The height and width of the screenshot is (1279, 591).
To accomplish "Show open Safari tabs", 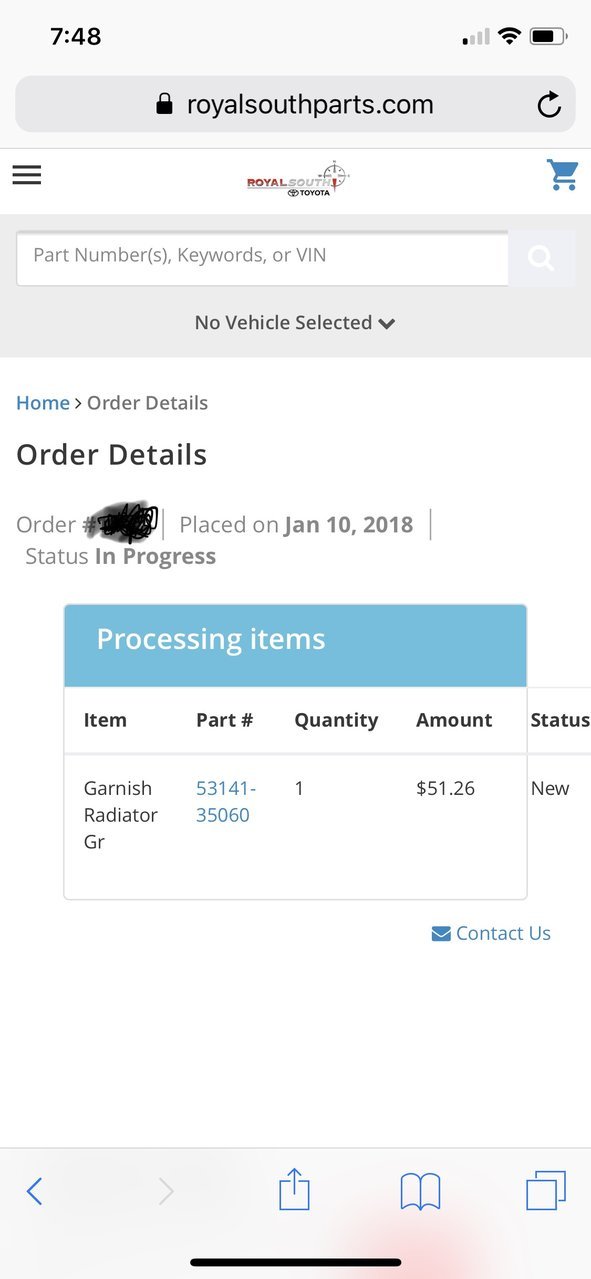I will click(x=546, y=1191).
